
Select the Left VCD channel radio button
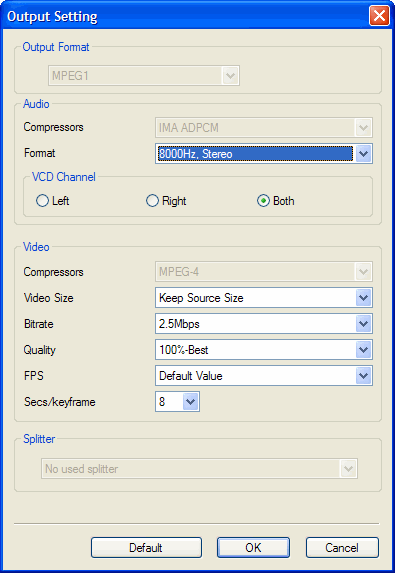point(42,201)
